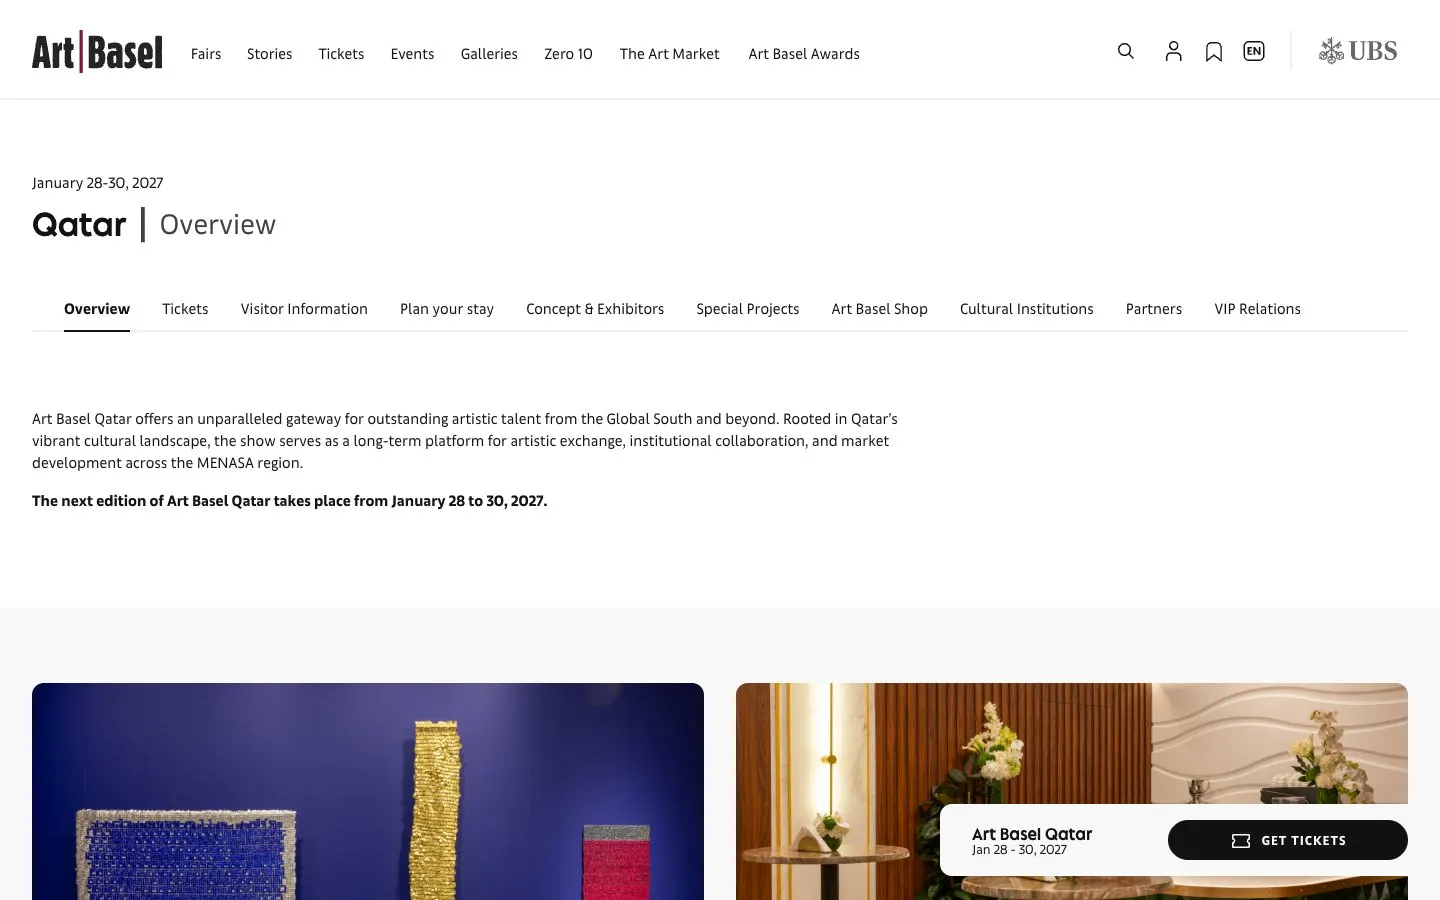Open Art Basel Awards menu item
The height and width of the screenshot is (900, 1440).
pyautogui.click(x=804, y=54)
